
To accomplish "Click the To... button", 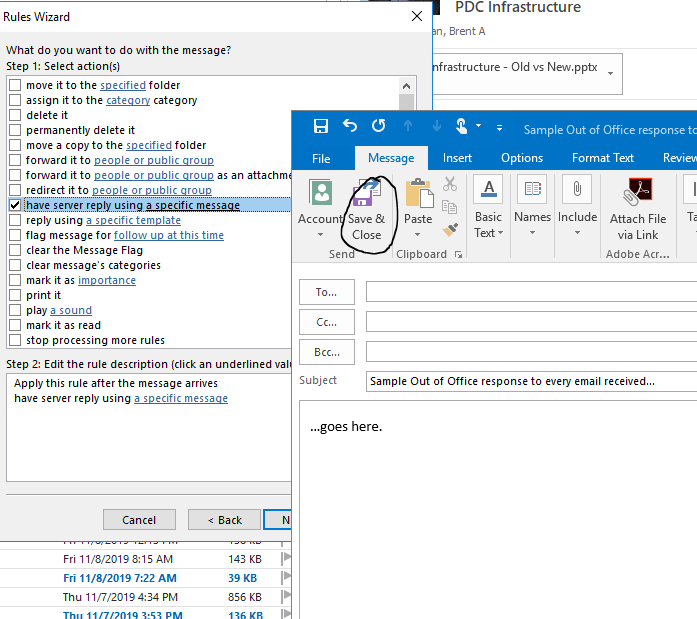I will tap(327, 292).
